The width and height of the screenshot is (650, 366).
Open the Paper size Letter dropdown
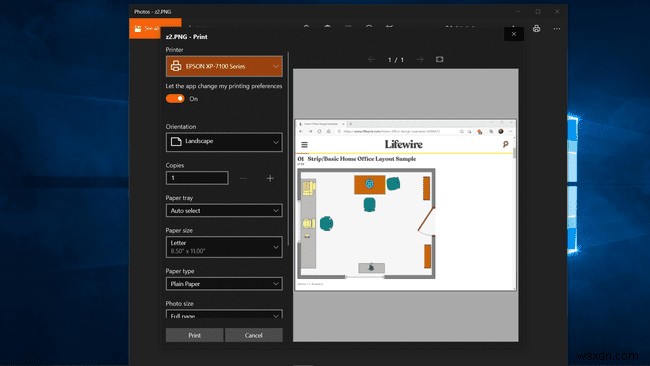[224, 247]
